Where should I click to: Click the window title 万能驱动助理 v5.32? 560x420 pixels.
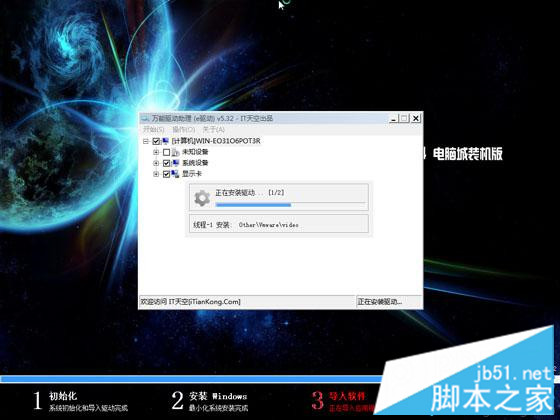click(x=212, y=118)
